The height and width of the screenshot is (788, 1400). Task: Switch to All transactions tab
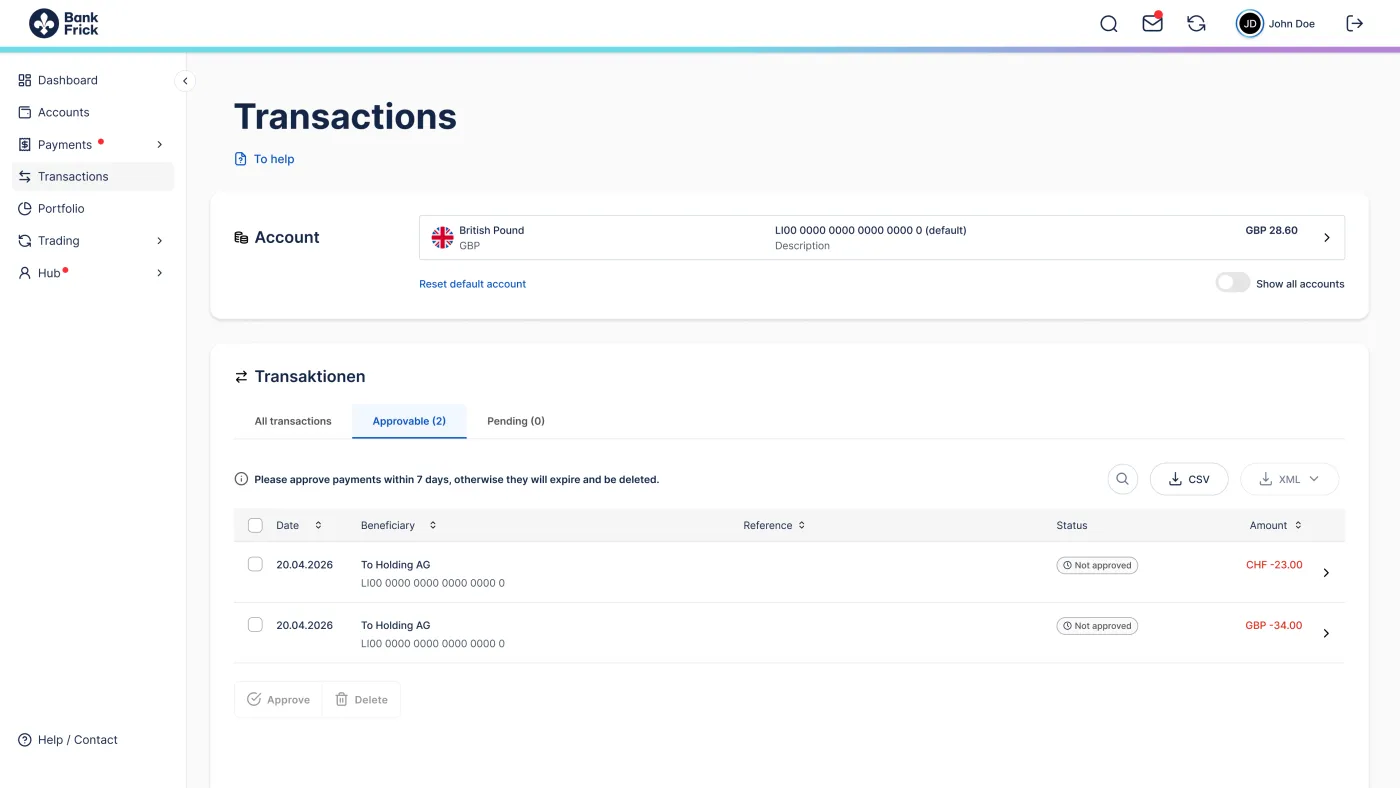tap(293, 421)
